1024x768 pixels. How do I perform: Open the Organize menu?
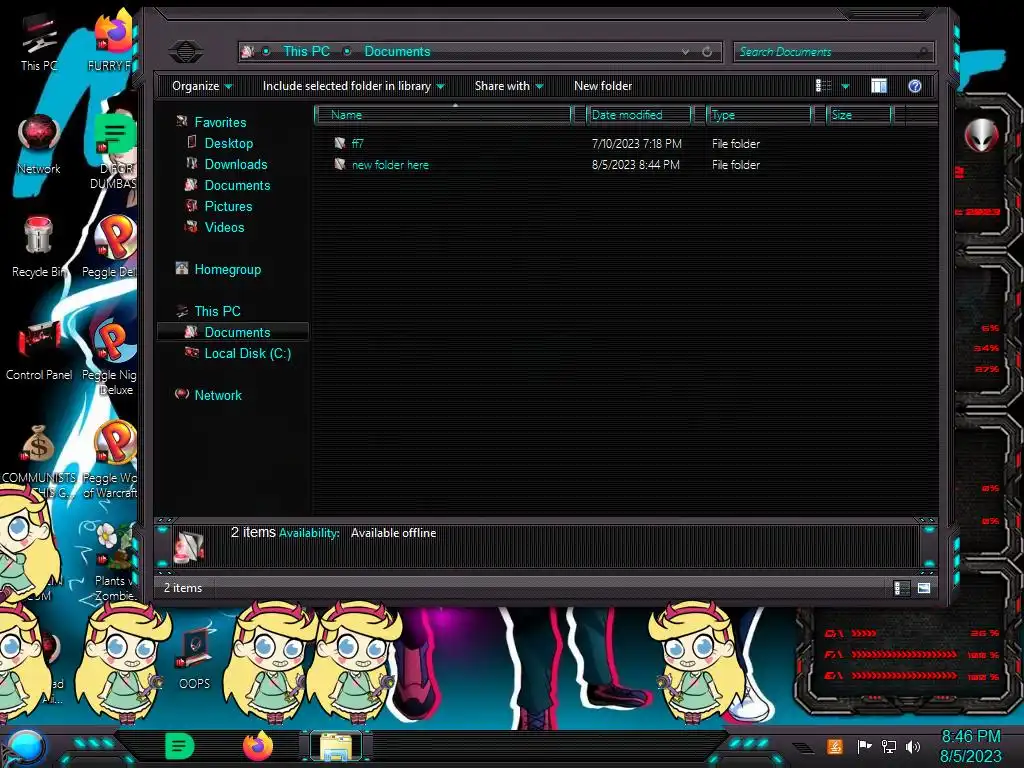click(x=202, y=86)
